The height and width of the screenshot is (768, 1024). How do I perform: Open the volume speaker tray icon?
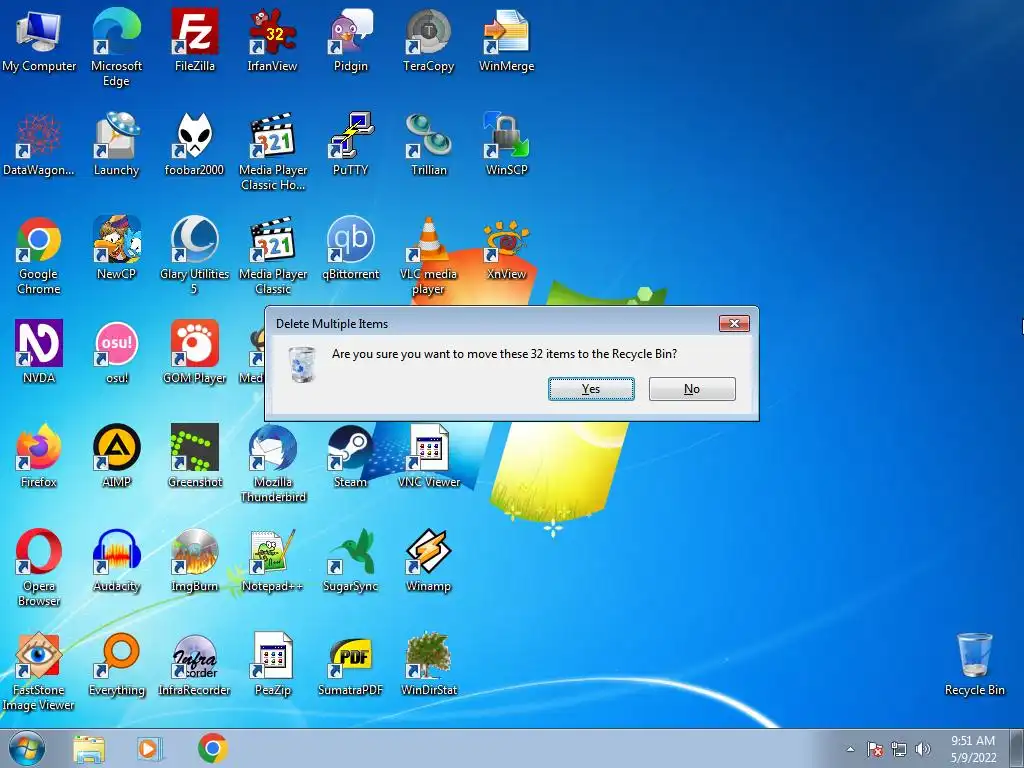click(x=923, y=750)
